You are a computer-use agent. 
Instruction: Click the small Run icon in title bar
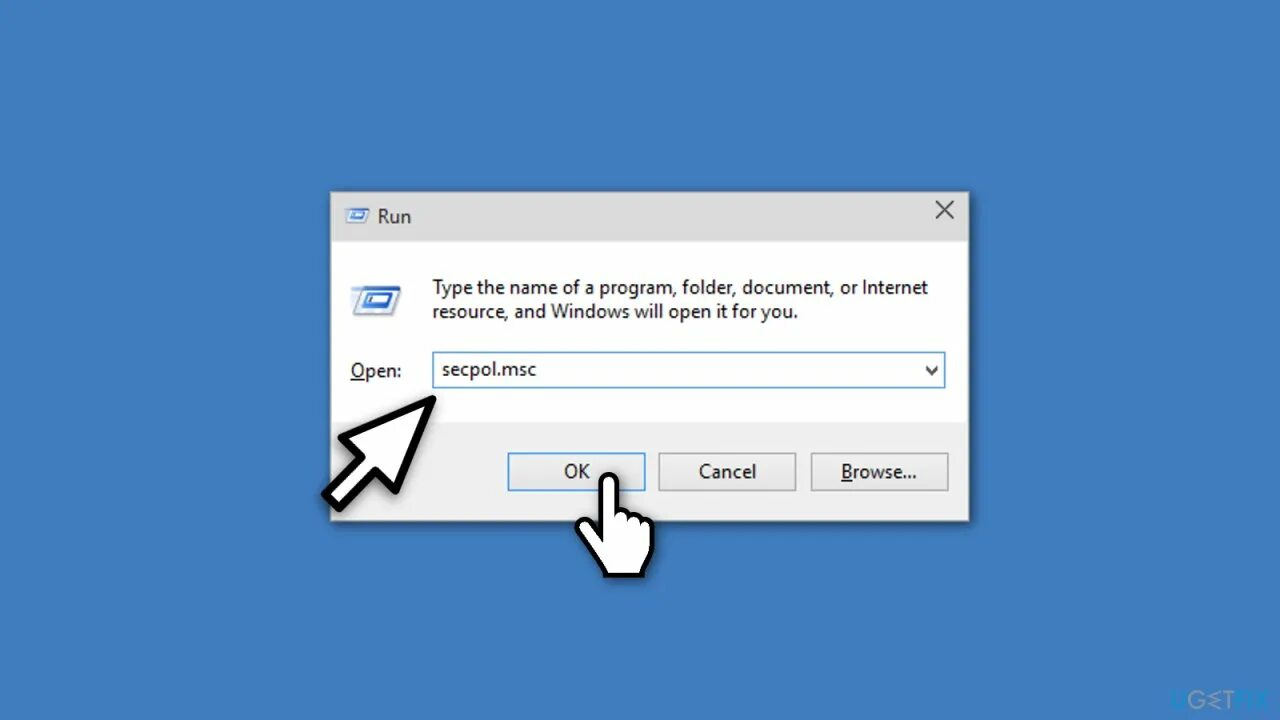click(x=356, y=215)
